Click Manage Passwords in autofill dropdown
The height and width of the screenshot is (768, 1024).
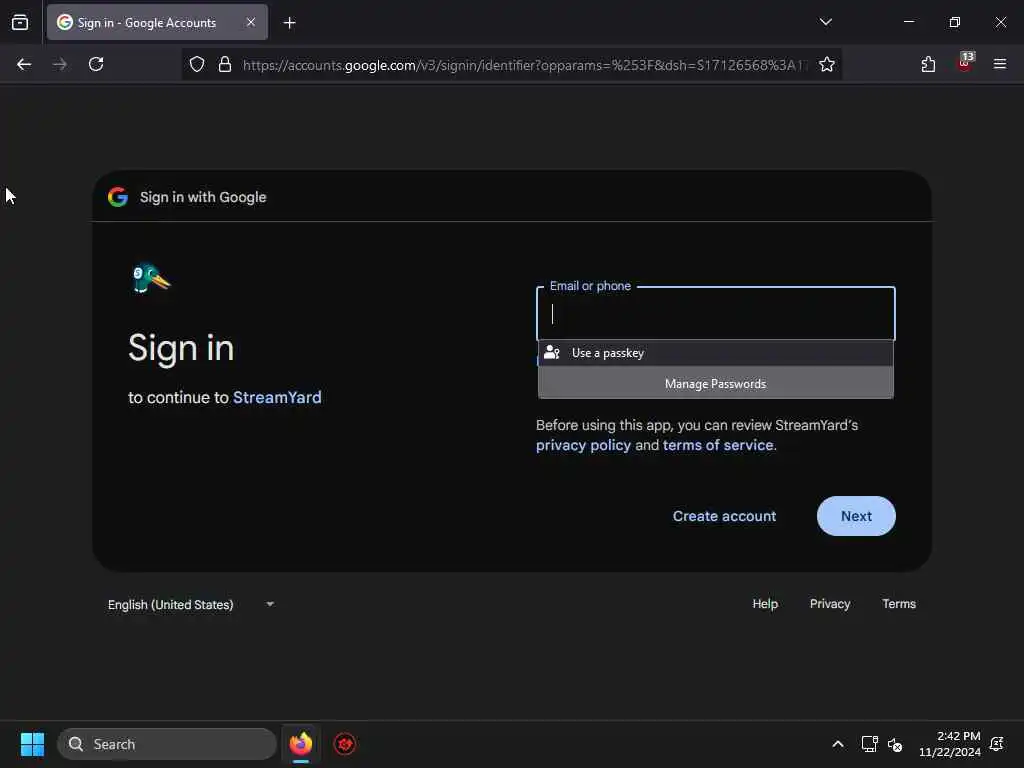(x=716, y=383)
